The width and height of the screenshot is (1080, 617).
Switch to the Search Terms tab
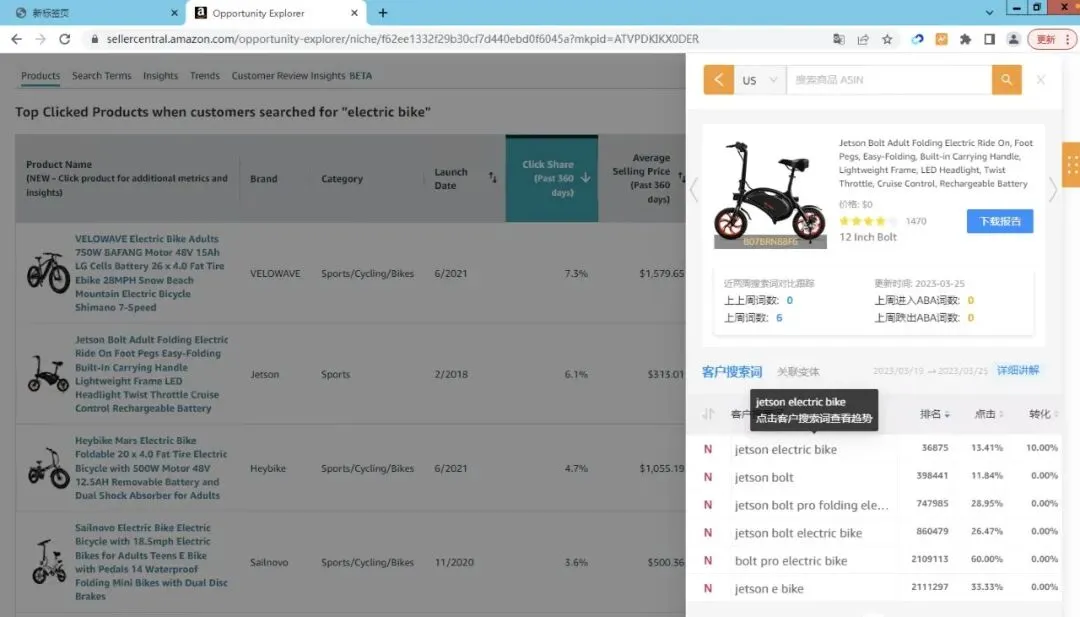point(101,76)
